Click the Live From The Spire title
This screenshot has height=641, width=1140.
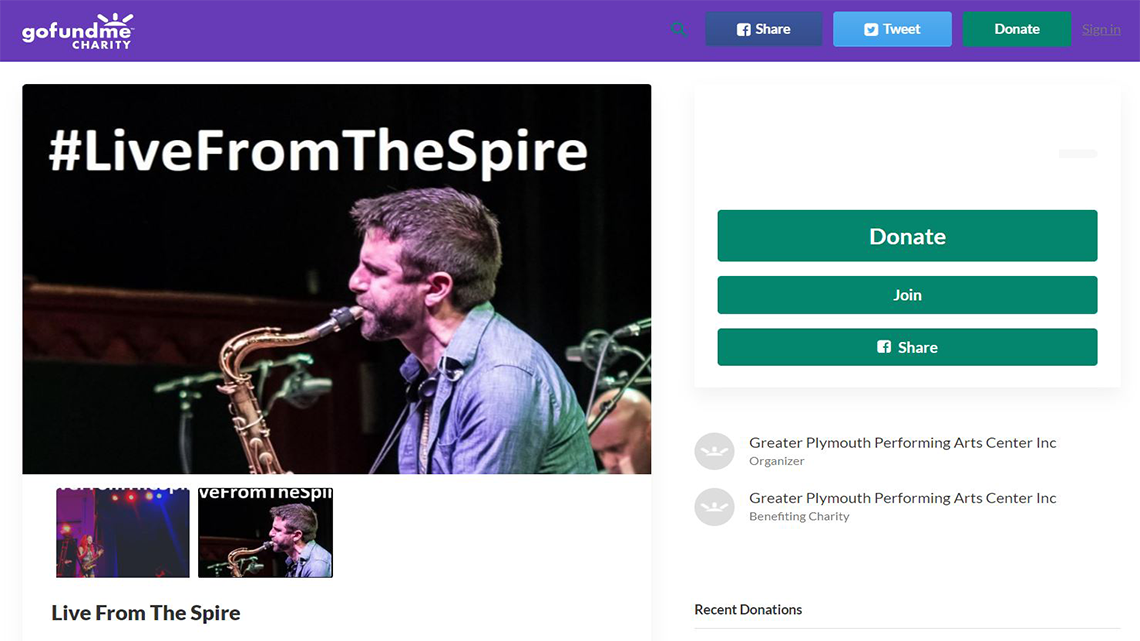(x=146, y=613)
